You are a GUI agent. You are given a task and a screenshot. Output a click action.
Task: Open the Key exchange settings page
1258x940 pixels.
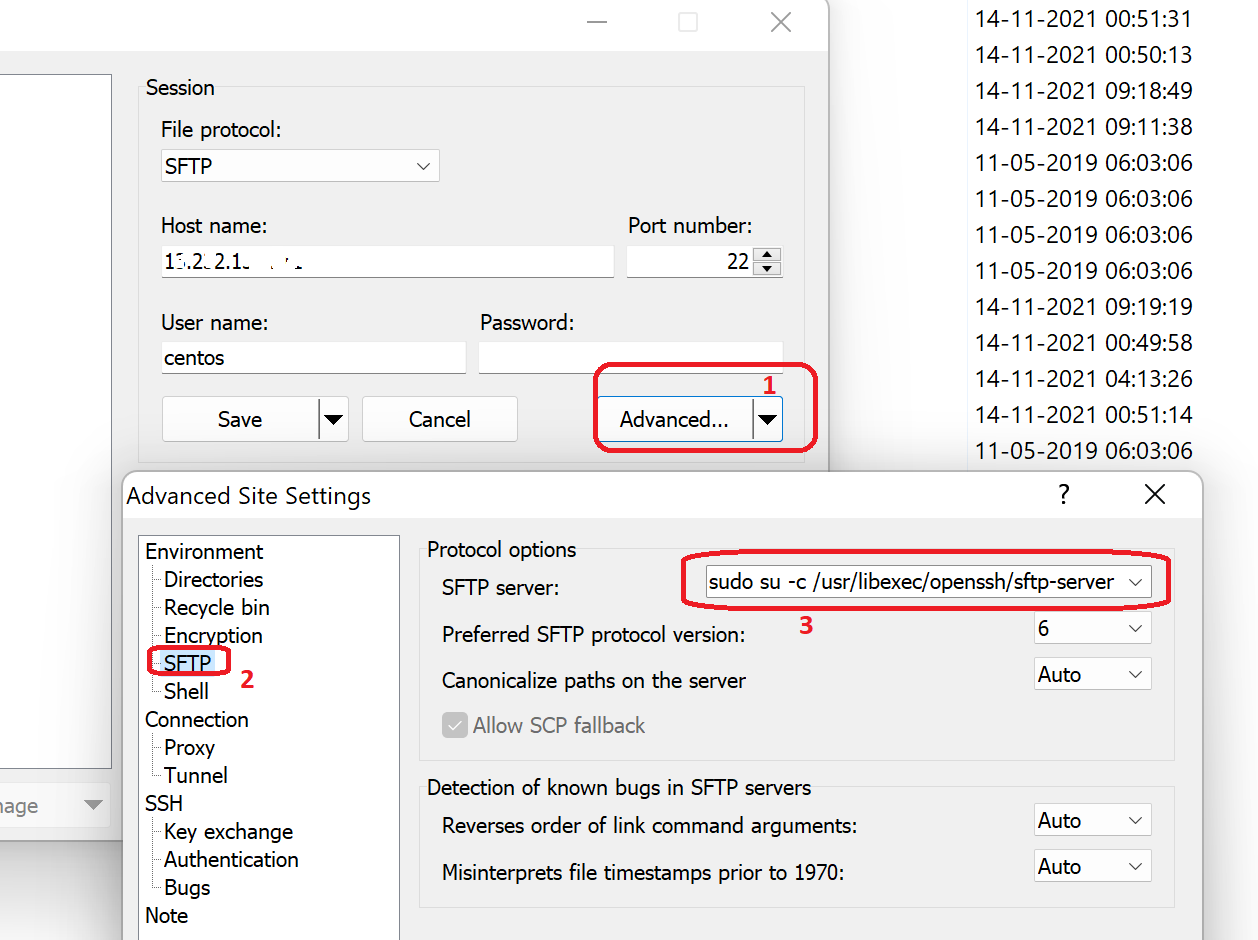(x=227, y=831)
